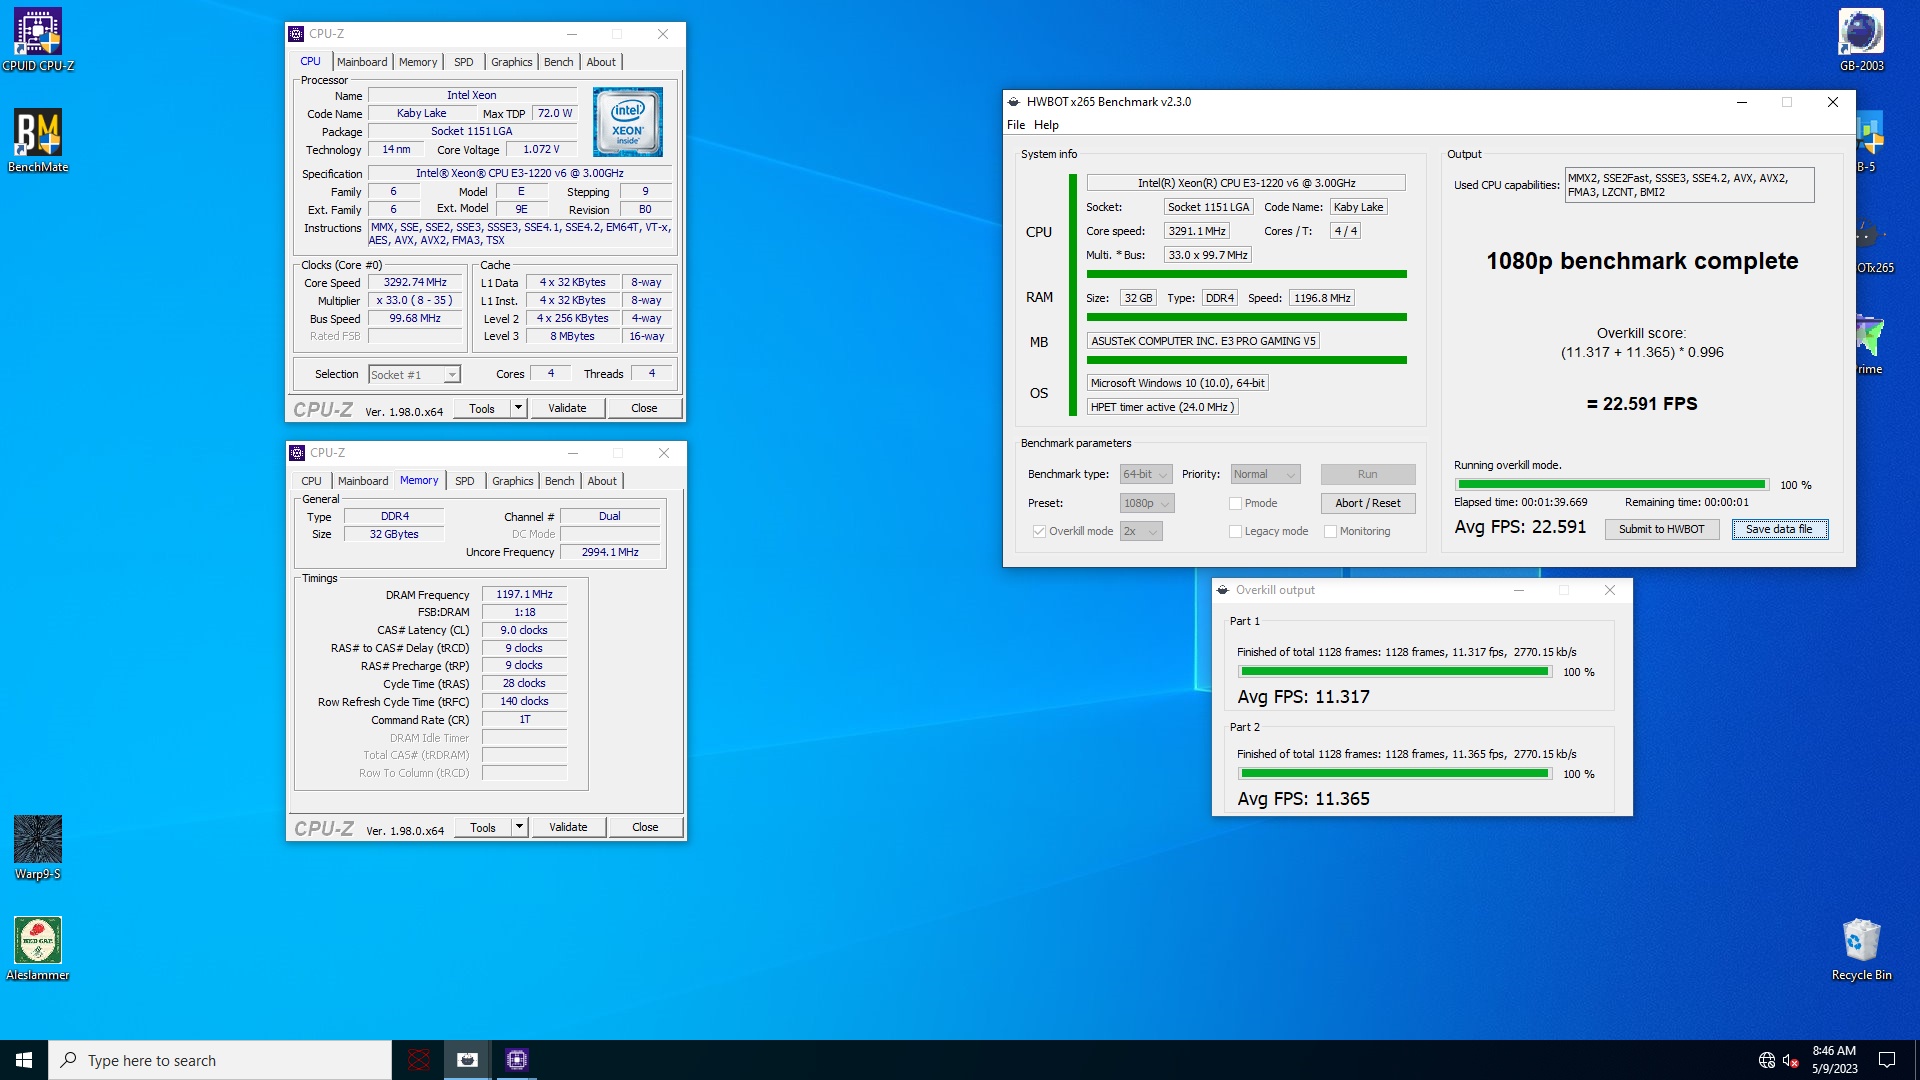The image size is (1920, 1080).
Task: Click the Used CPU capabilities text box
Action: click(x=1689, y=185)
